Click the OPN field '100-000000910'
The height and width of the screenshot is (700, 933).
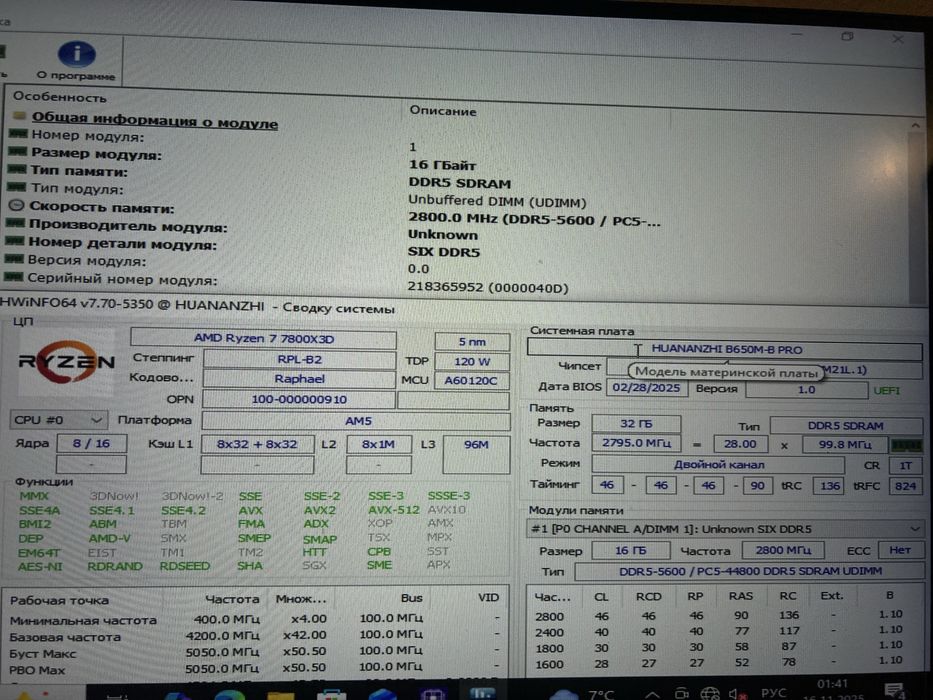coord(299,399)
